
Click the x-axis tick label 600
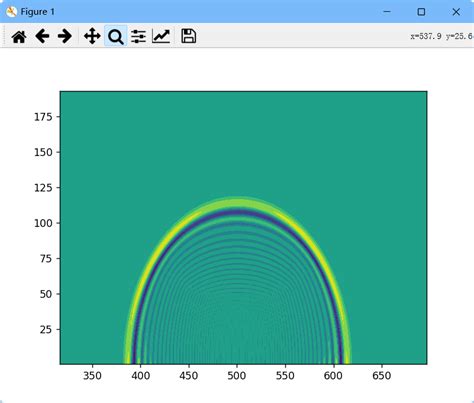(333, 376)
